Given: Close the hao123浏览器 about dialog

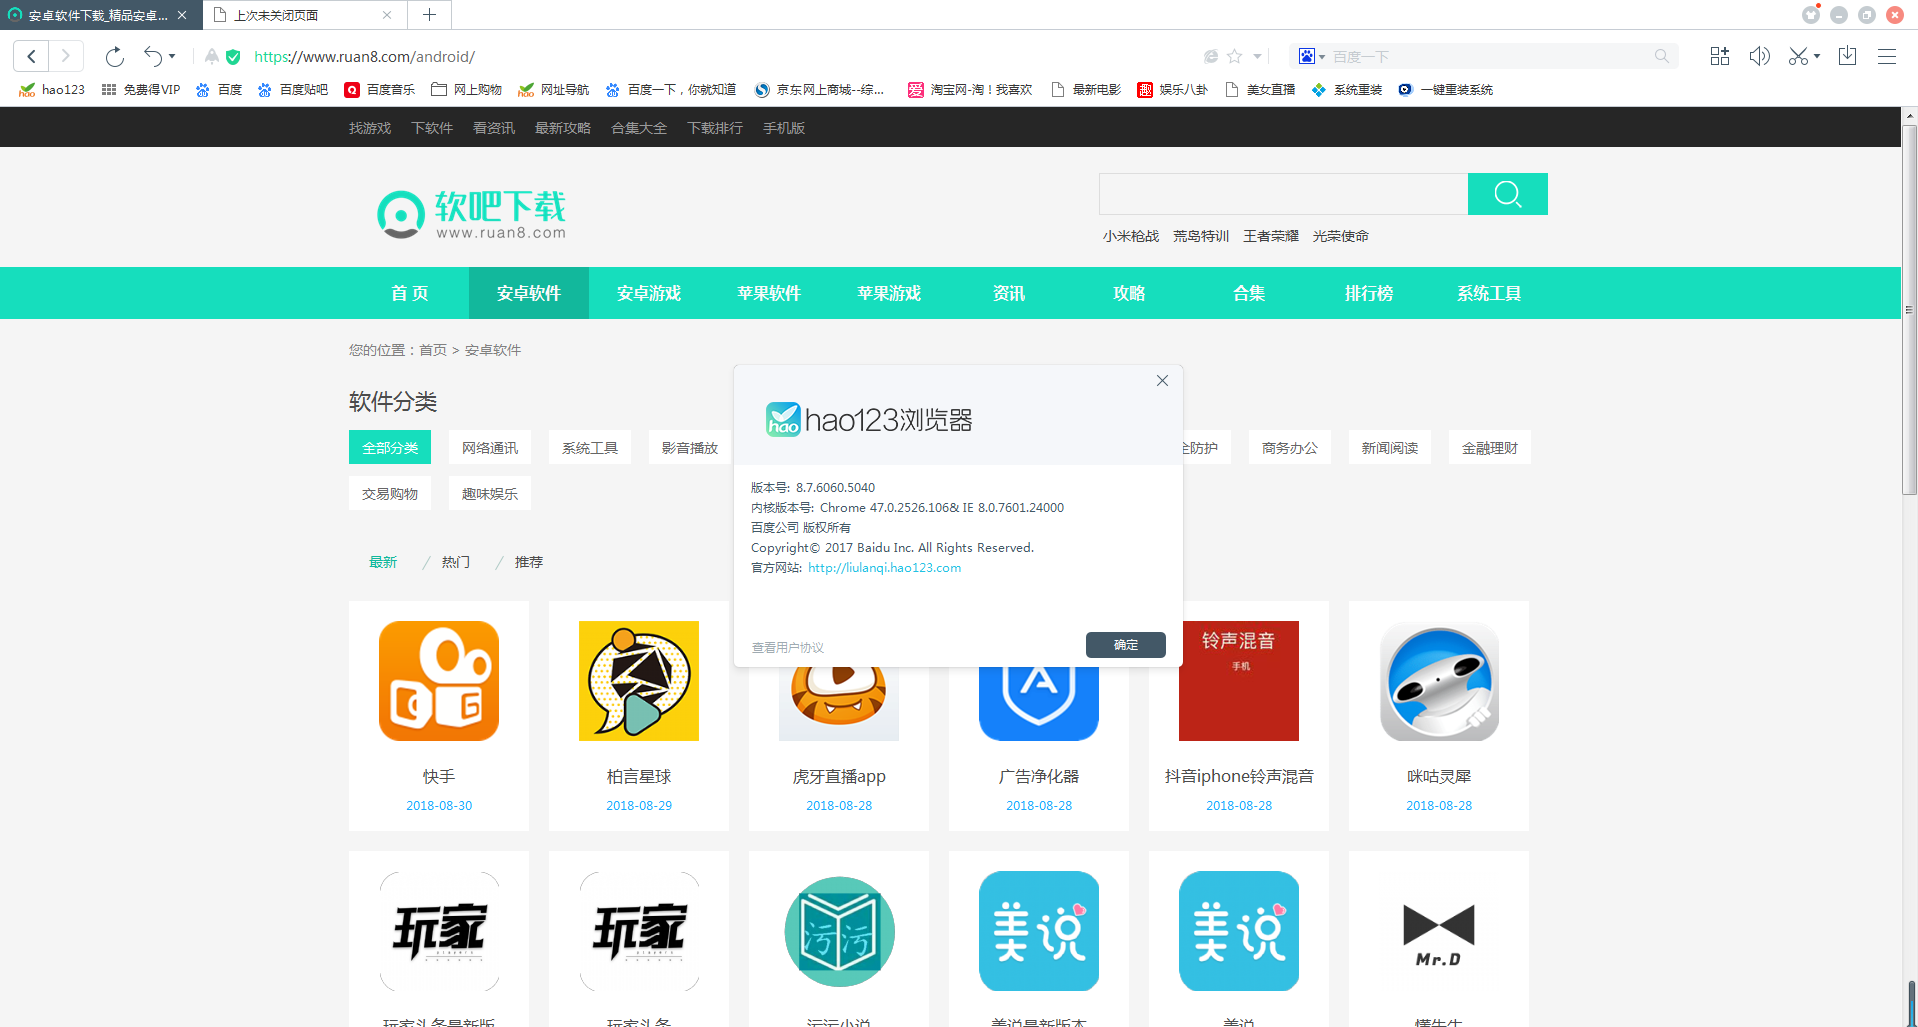Looking at the screenshot, I should [x=1162, y=381].
